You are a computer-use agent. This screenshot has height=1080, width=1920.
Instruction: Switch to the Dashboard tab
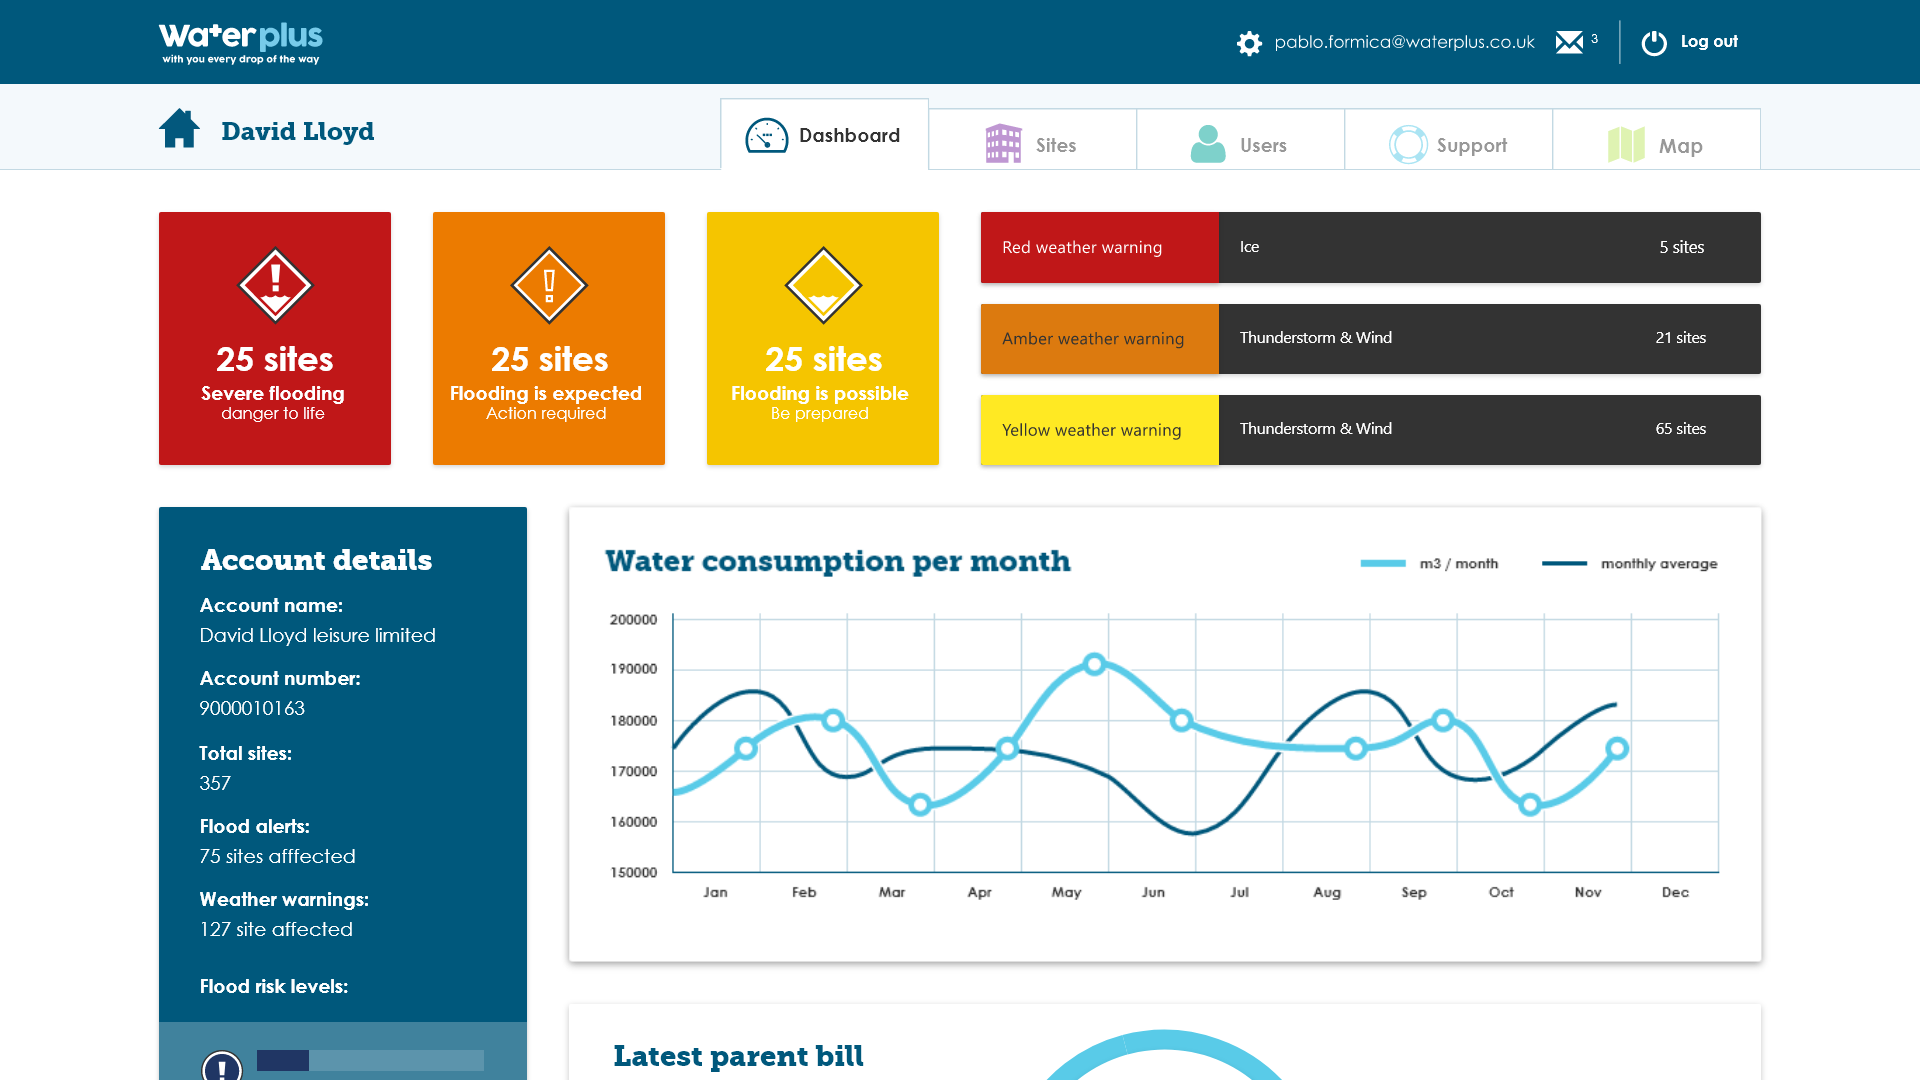(x=824, y=135)
